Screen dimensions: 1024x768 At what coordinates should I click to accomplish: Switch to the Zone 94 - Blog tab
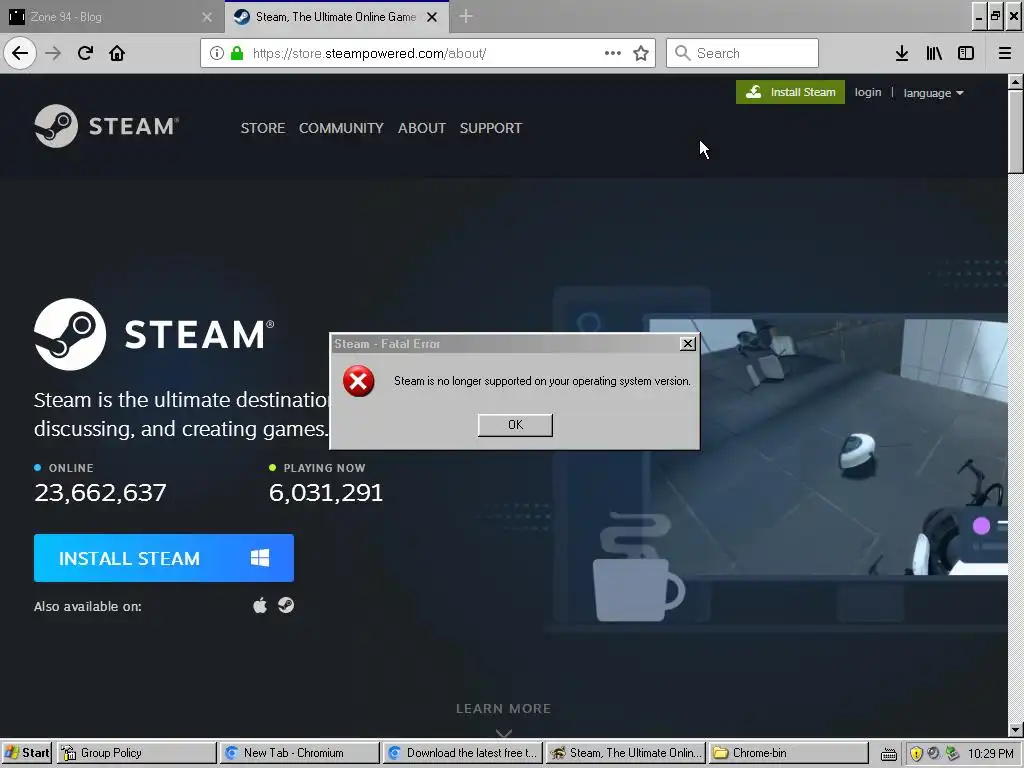[111, 17]
